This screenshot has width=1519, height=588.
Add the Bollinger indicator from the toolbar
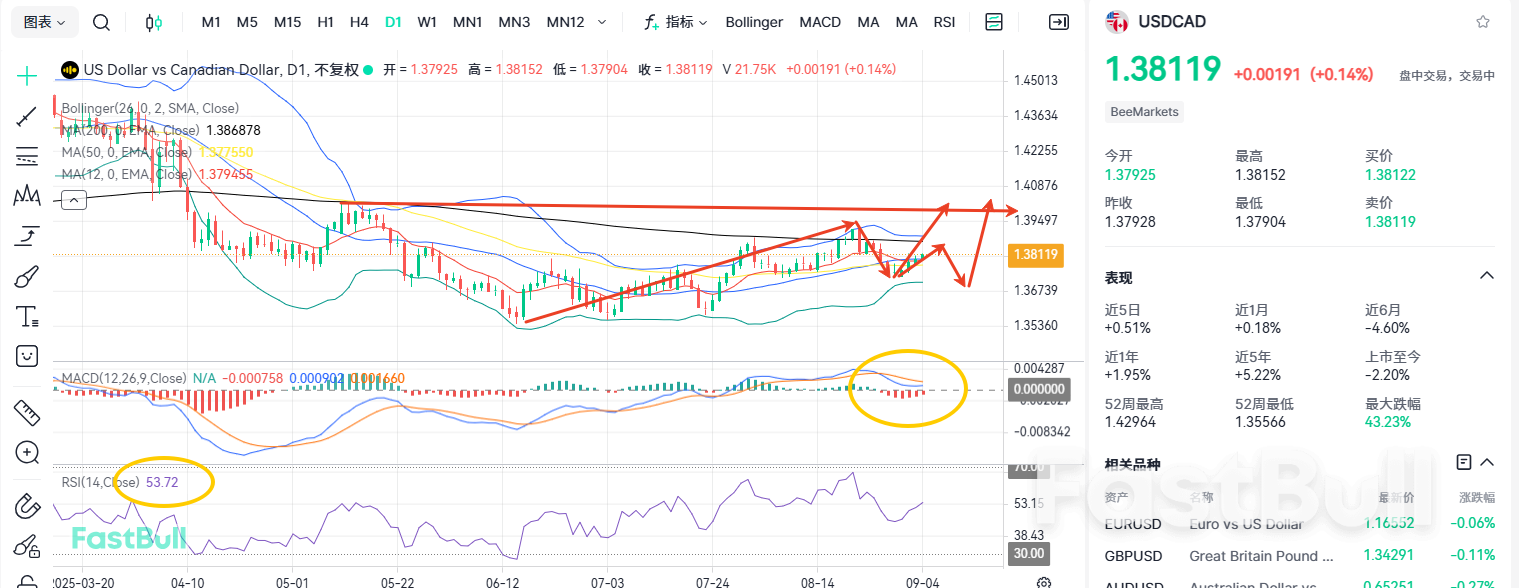click(754, 21)
